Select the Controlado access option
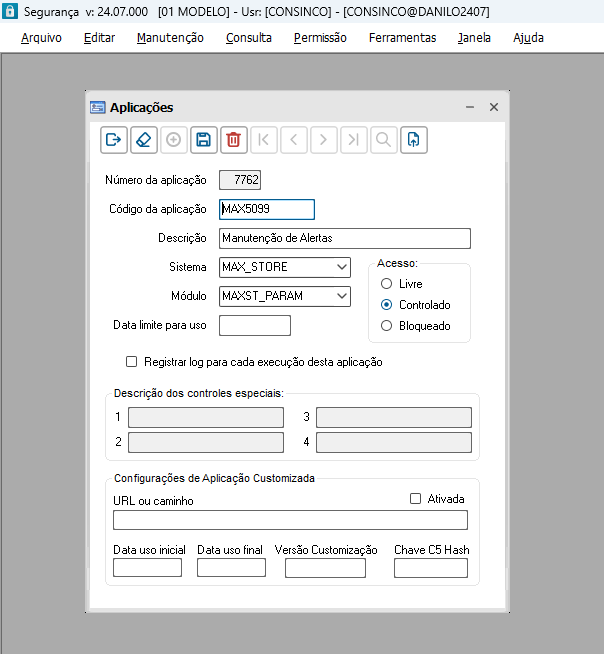 387,305
